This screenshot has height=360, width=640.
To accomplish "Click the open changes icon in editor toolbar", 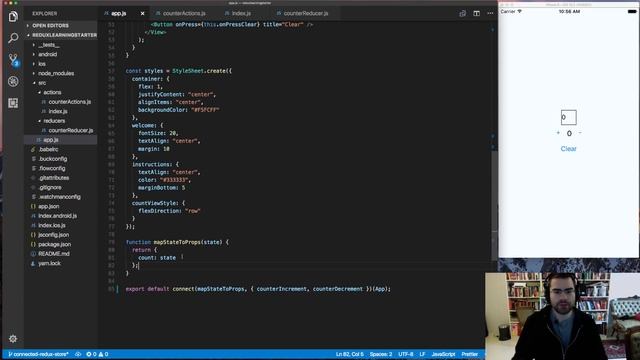I will [462, 13].
